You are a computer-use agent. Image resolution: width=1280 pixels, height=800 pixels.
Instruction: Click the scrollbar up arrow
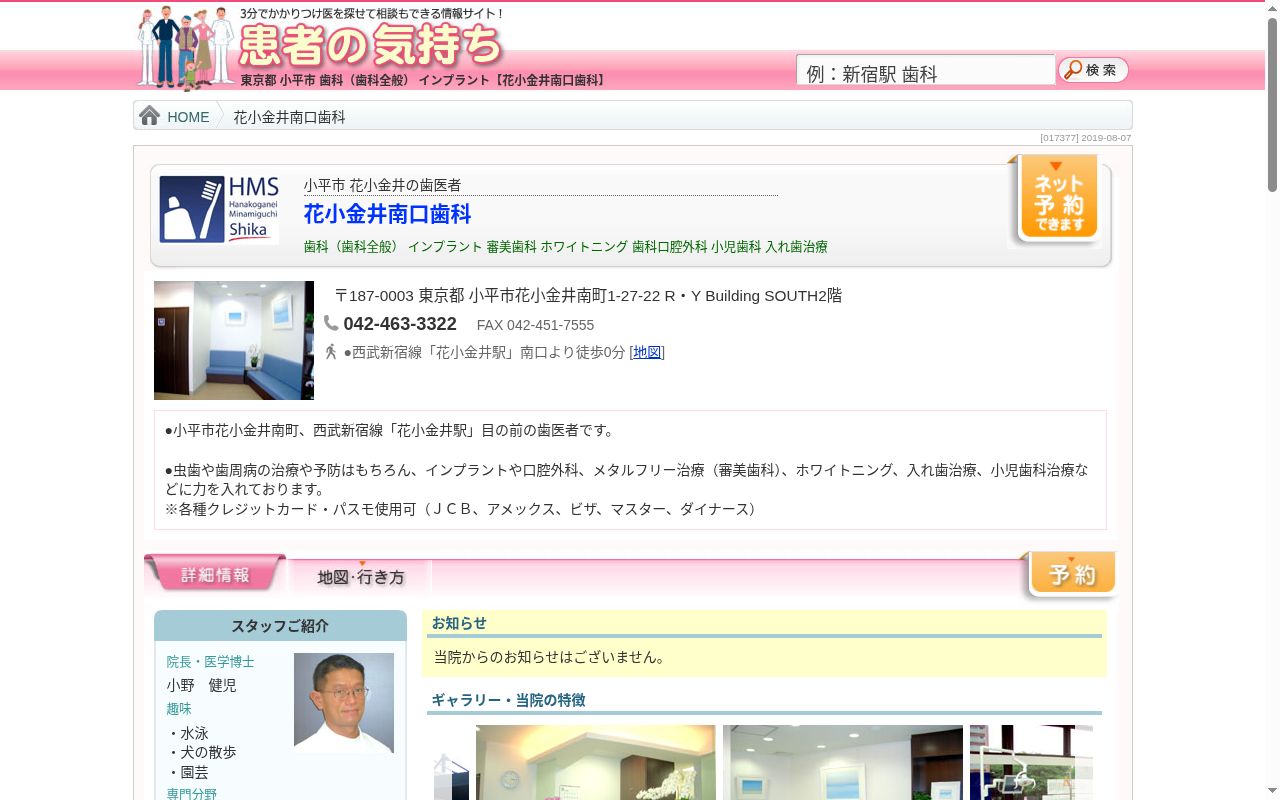coord(1272,8)
